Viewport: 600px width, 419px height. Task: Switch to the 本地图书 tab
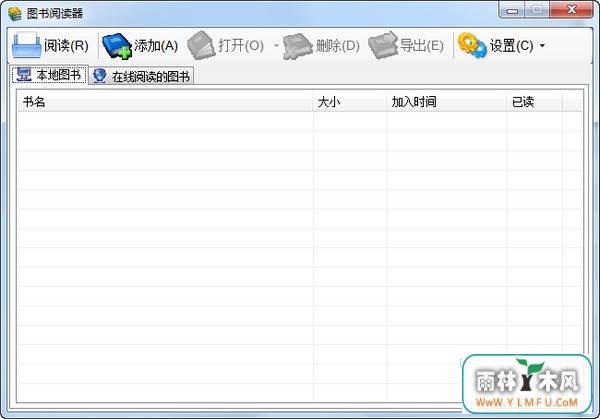(50, 75)
